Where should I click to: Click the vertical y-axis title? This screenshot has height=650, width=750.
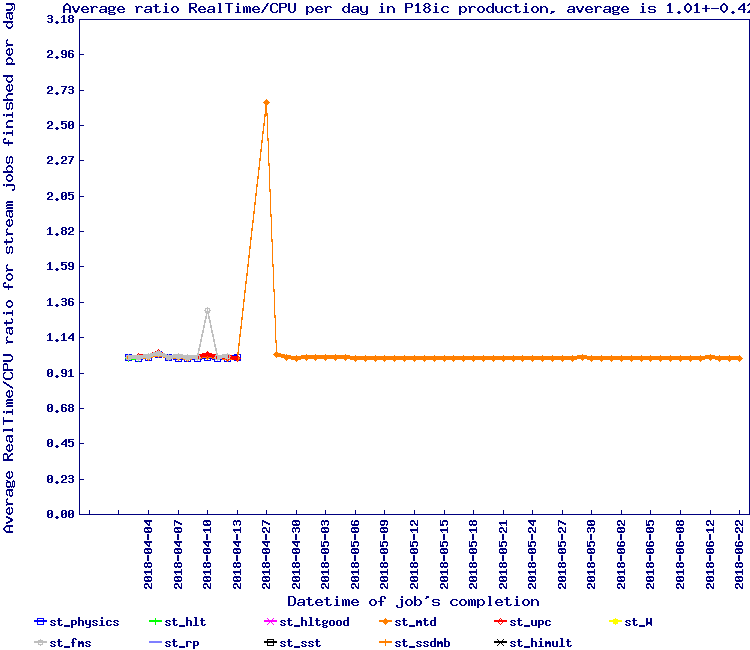(x=9, y=268)
